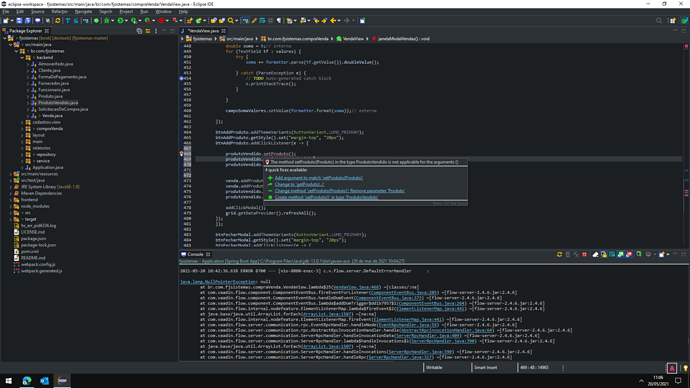Expand Maven Dependencies node
This screenshot has width=690, height=388.
pyautogui.click(x=11, y=193)
